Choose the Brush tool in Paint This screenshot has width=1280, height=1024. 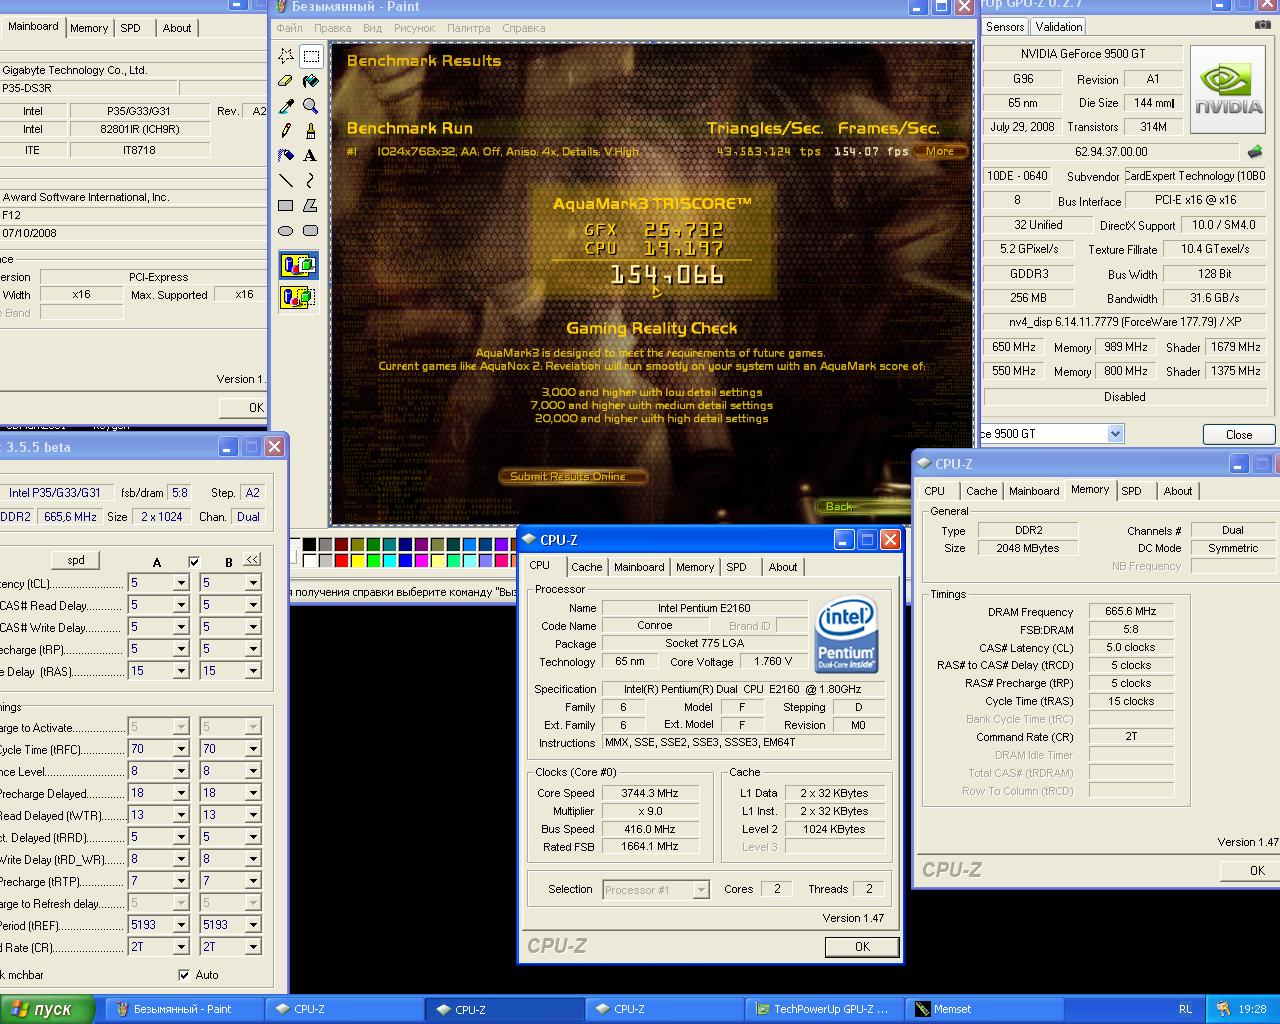311,131
